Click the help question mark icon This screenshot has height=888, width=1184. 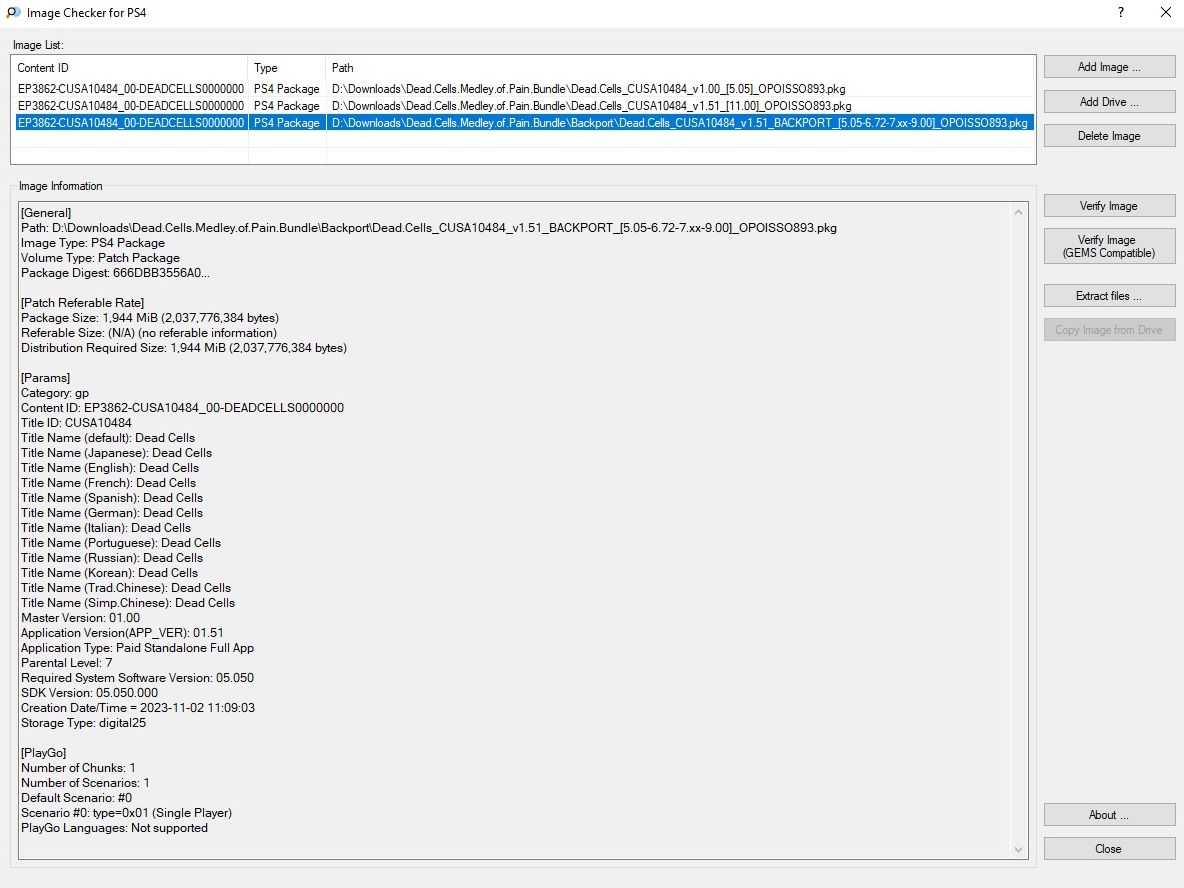point(1121,13)
